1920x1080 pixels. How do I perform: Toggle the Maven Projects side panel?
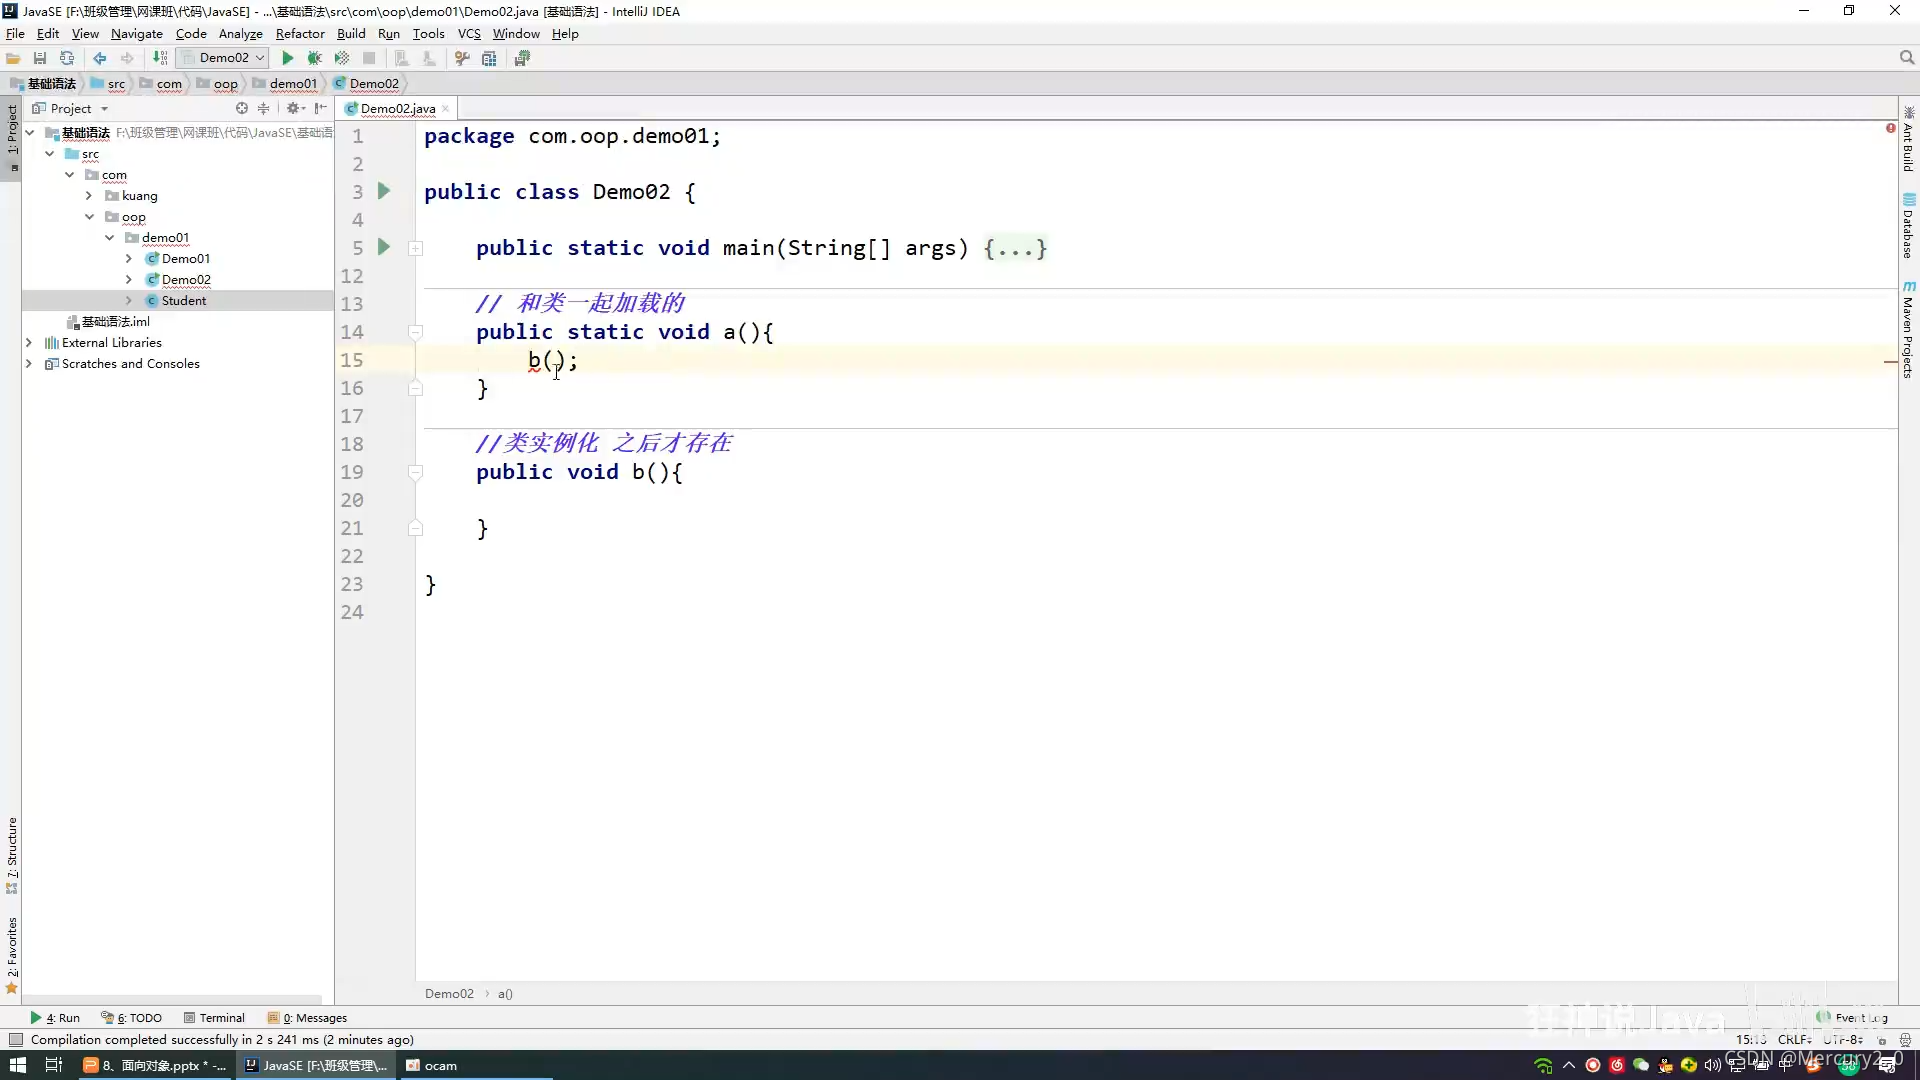click(1909, 330)
